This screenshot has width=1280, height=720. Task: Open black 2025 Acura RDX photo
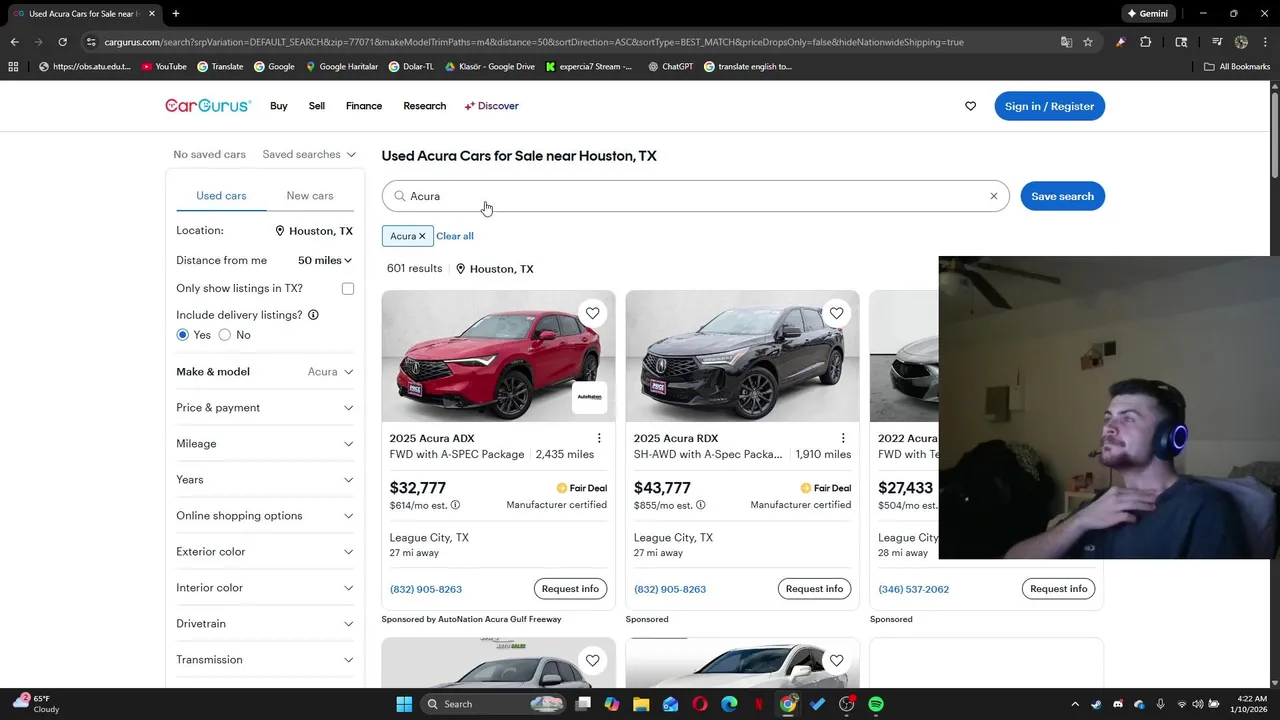[742, 356]
